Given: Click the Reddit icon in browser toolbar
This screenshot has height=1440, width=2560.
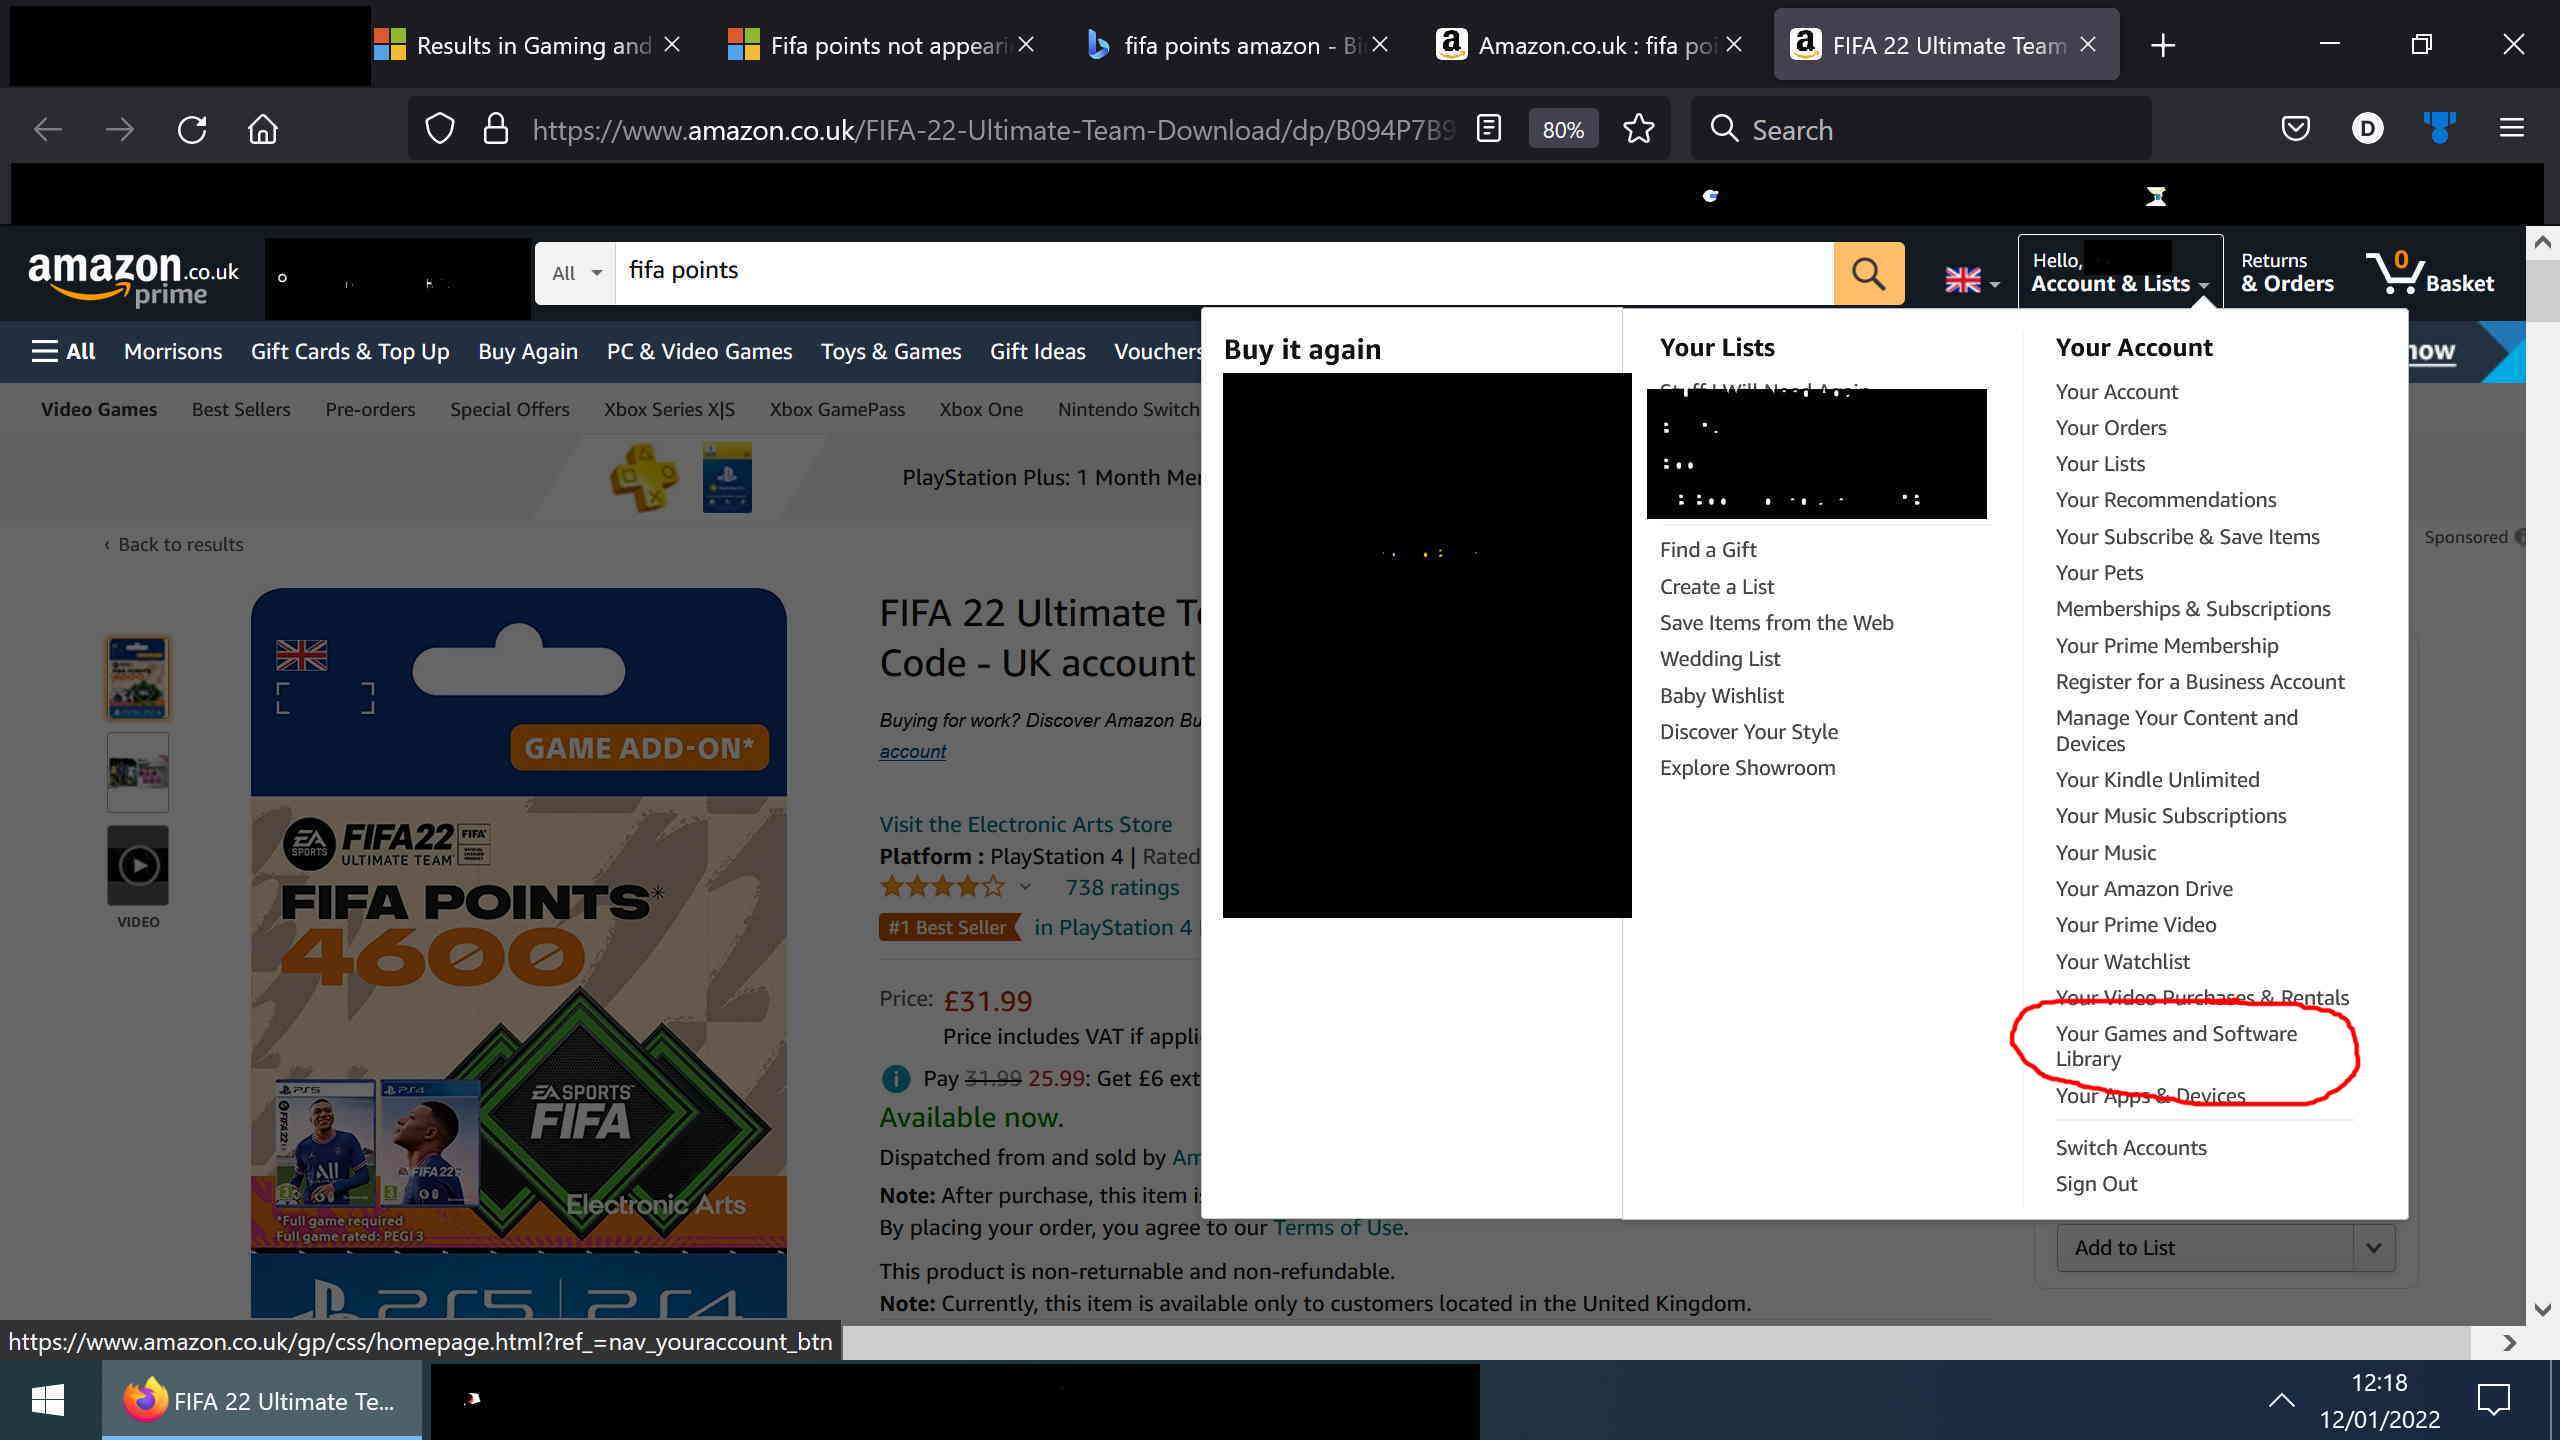Looking at the screenshot, I should point(2440,128).
